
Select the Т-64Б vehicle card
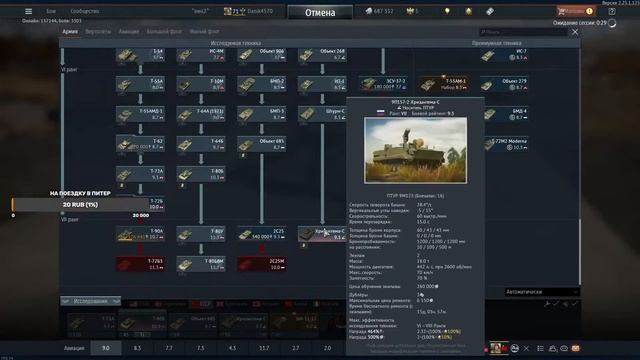pyautogui.click(x=201, y=144)
